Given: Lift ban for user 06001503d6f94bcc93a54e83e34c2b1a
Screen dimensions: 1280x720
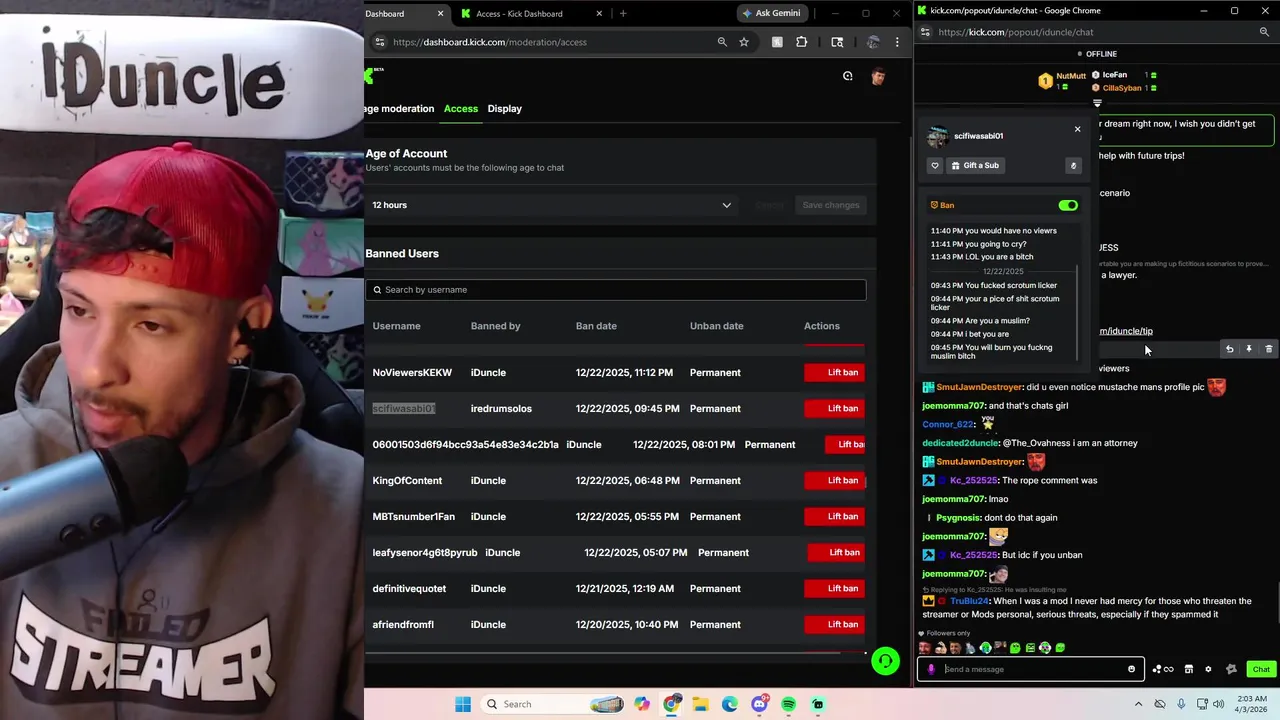Looking at the screenshot, I should coord(845,444).
